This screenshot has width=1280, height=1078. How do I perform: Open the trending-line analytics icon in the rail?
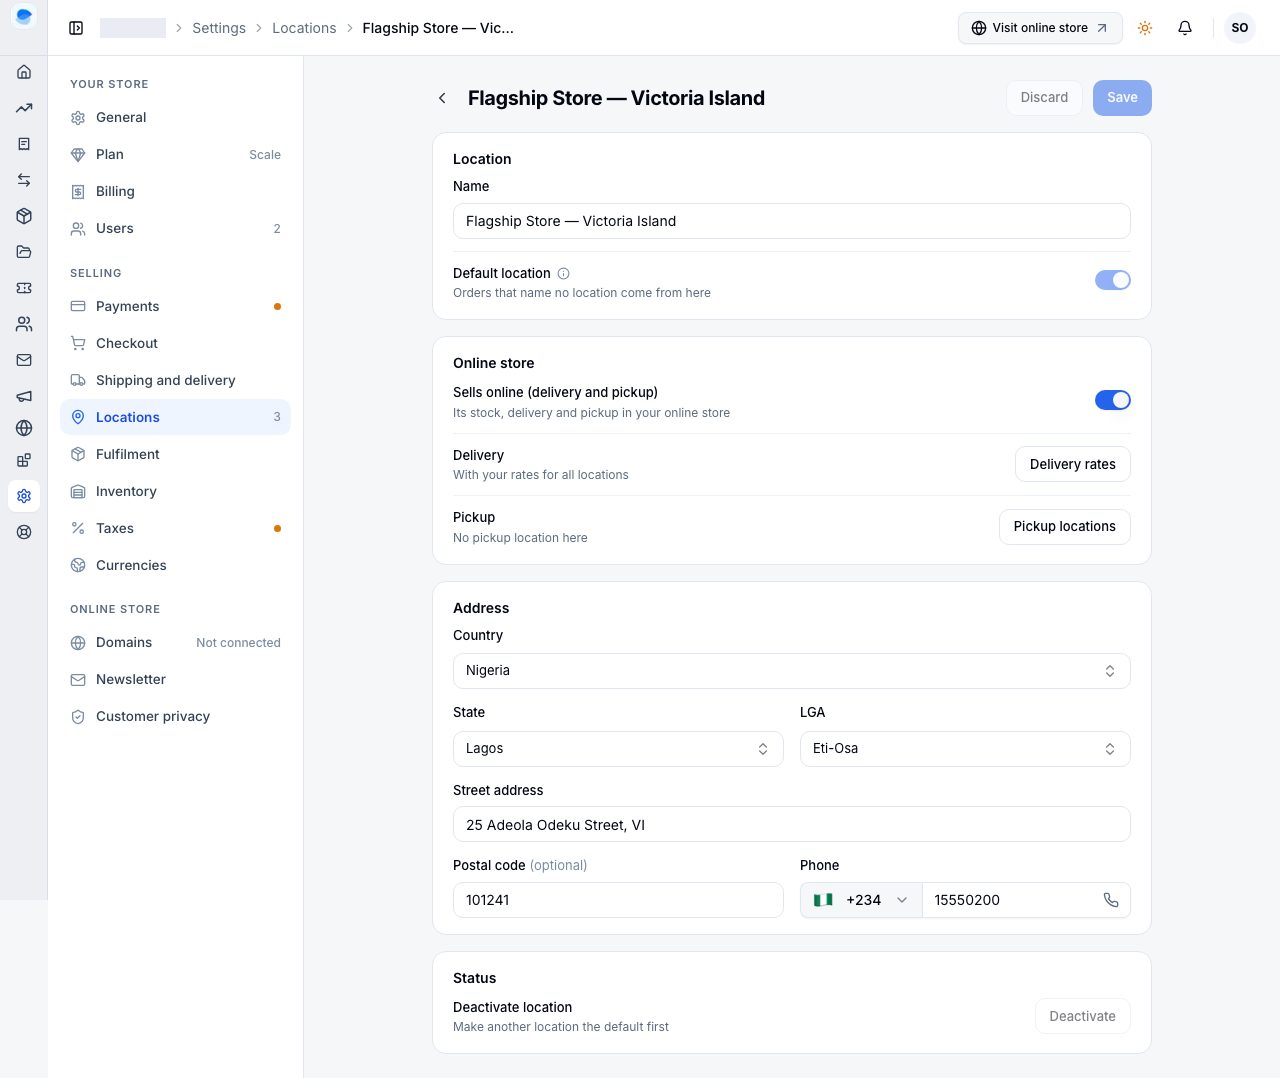coord(24,108)
